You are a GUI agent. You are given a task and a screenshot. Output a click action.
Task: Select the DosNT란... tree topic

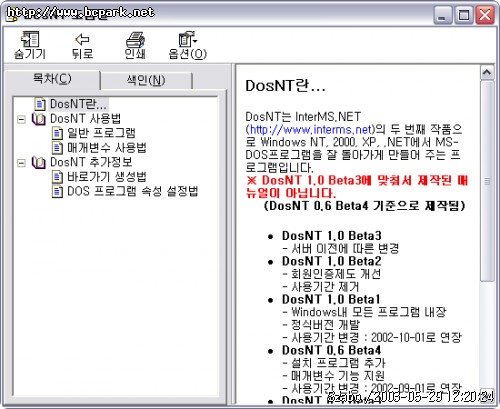tap(78, 104)
